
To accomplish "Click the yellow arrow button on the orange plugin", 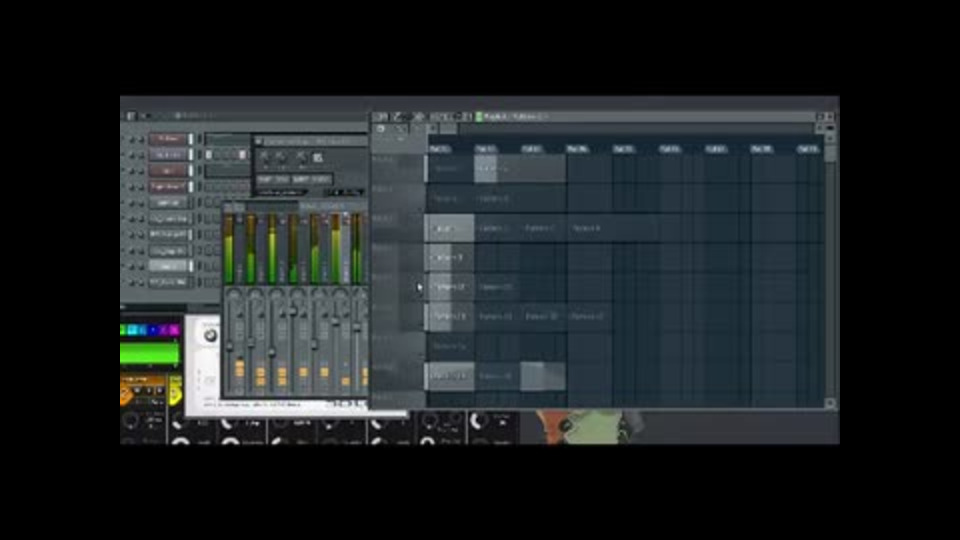I will pyautogui.click(x=175, y=394).
